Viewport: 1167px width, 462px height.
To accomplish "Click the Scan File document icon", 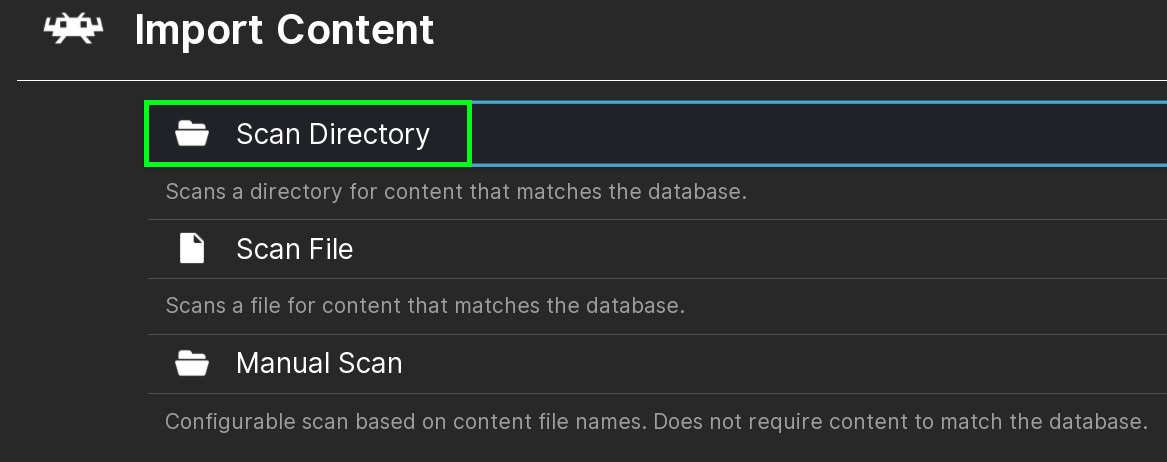I will tap(191, 248).
